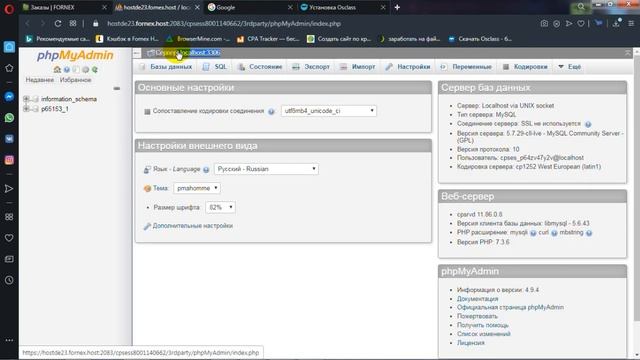The height and width of the screenshot is (360, 640).
Task: Switch to the Импорт tab
Action: pos(358,67)
